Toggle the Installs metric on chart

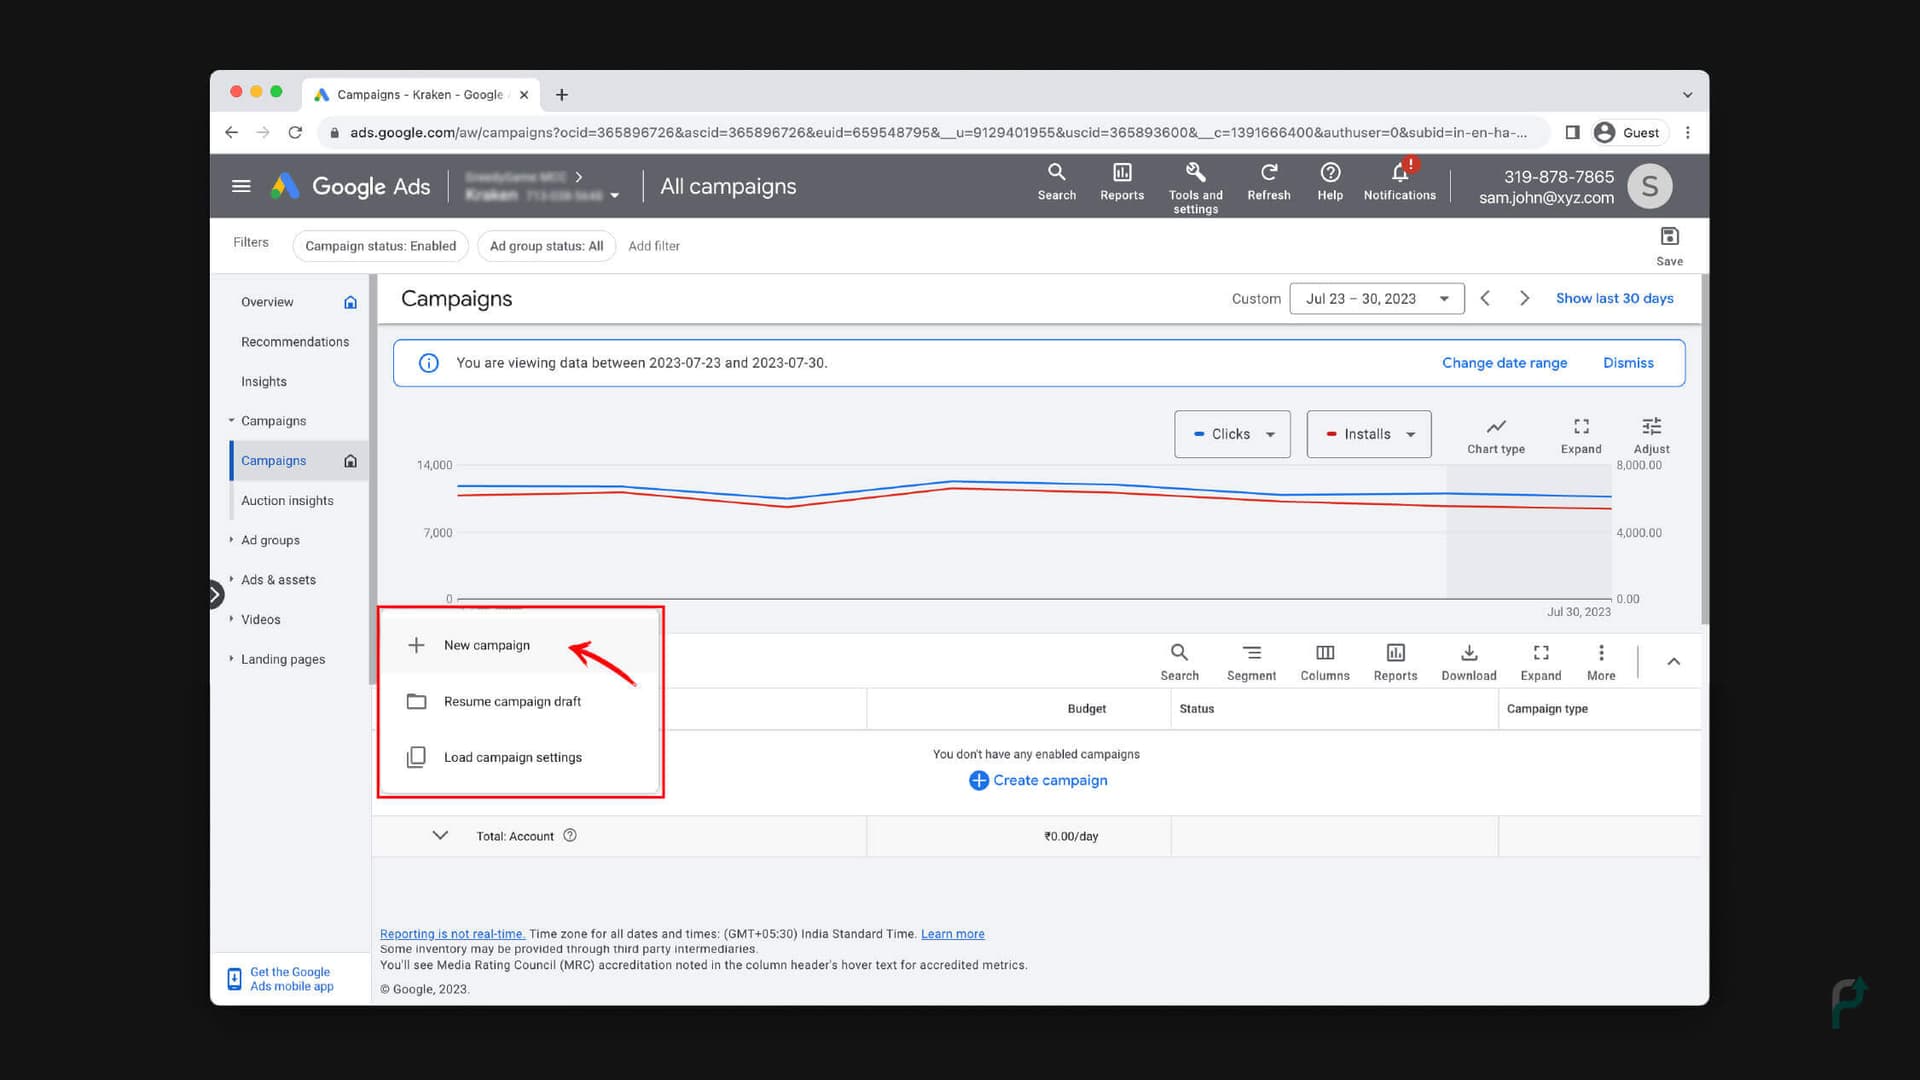point(1367,433)
